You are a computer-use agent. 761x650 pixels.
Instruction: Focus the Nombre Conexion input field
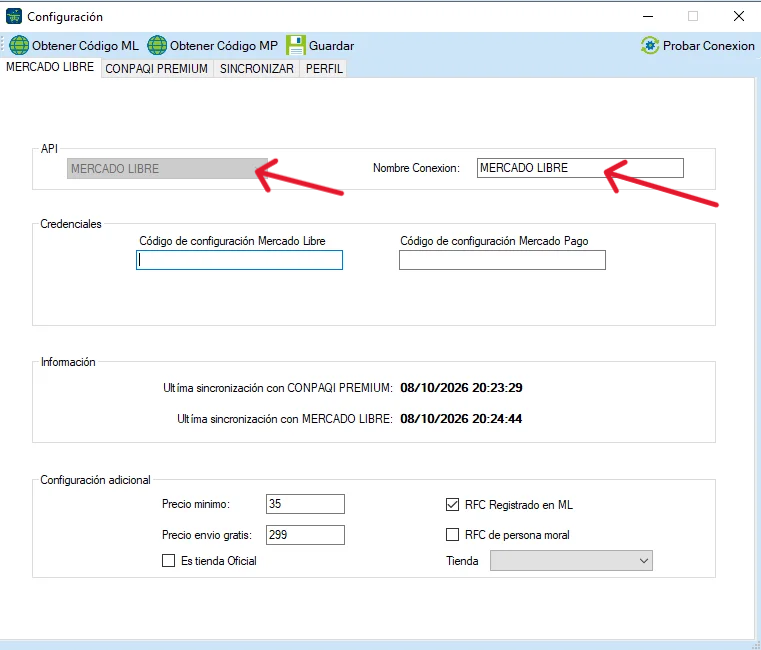pos(580,168)
